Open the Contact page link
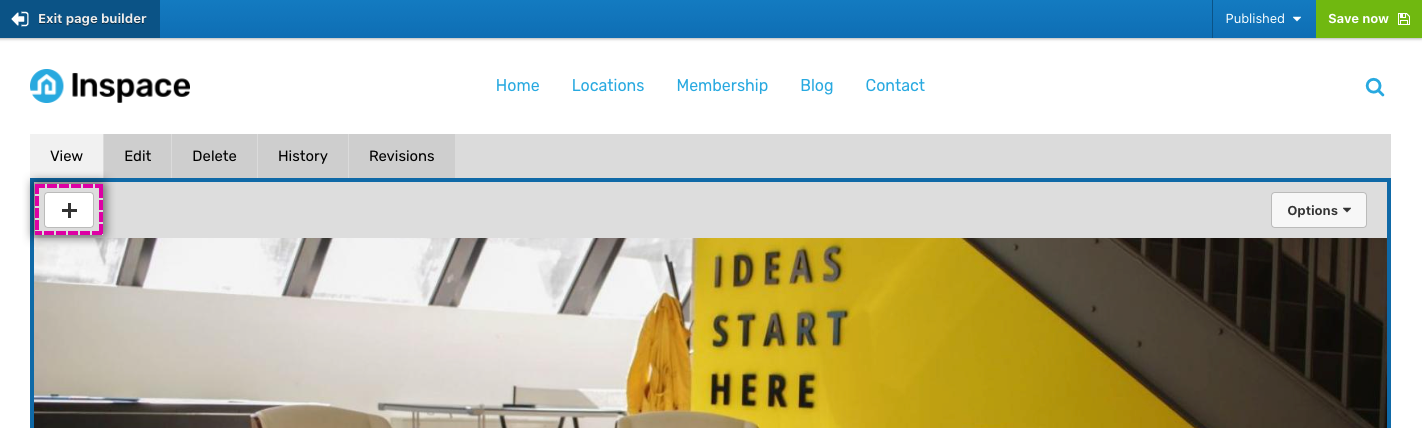 pyautogui.click(x=895, y=86)
